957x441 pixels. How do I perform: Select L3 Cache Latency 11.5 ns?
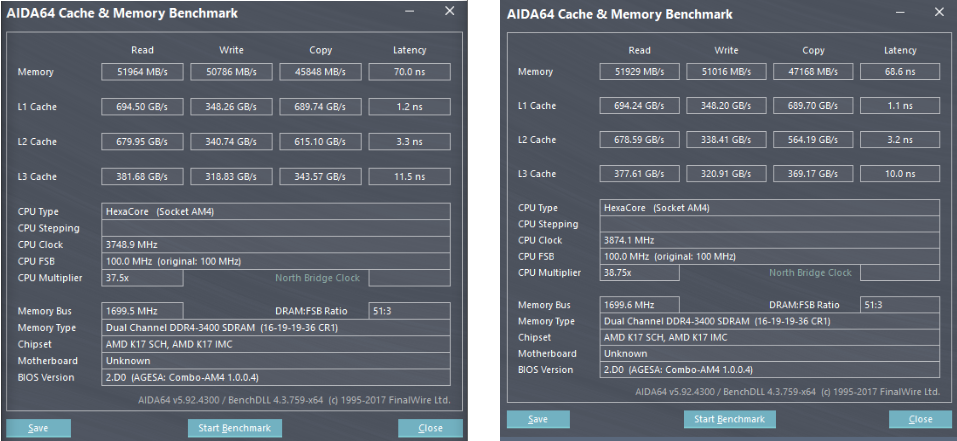pyautogui.click(x=410, y=177)
